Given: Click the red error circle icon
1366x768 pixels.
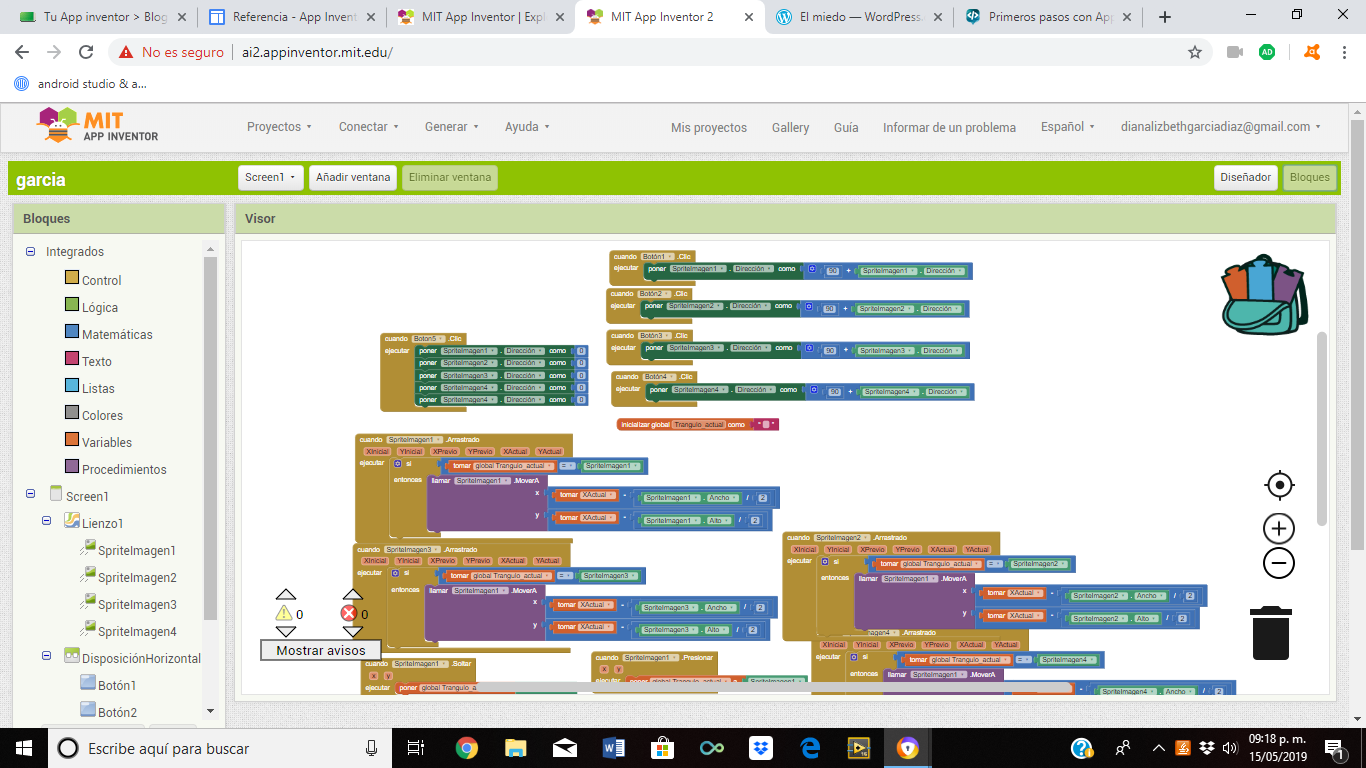Looking at the screenshot, I should [348, 613].
